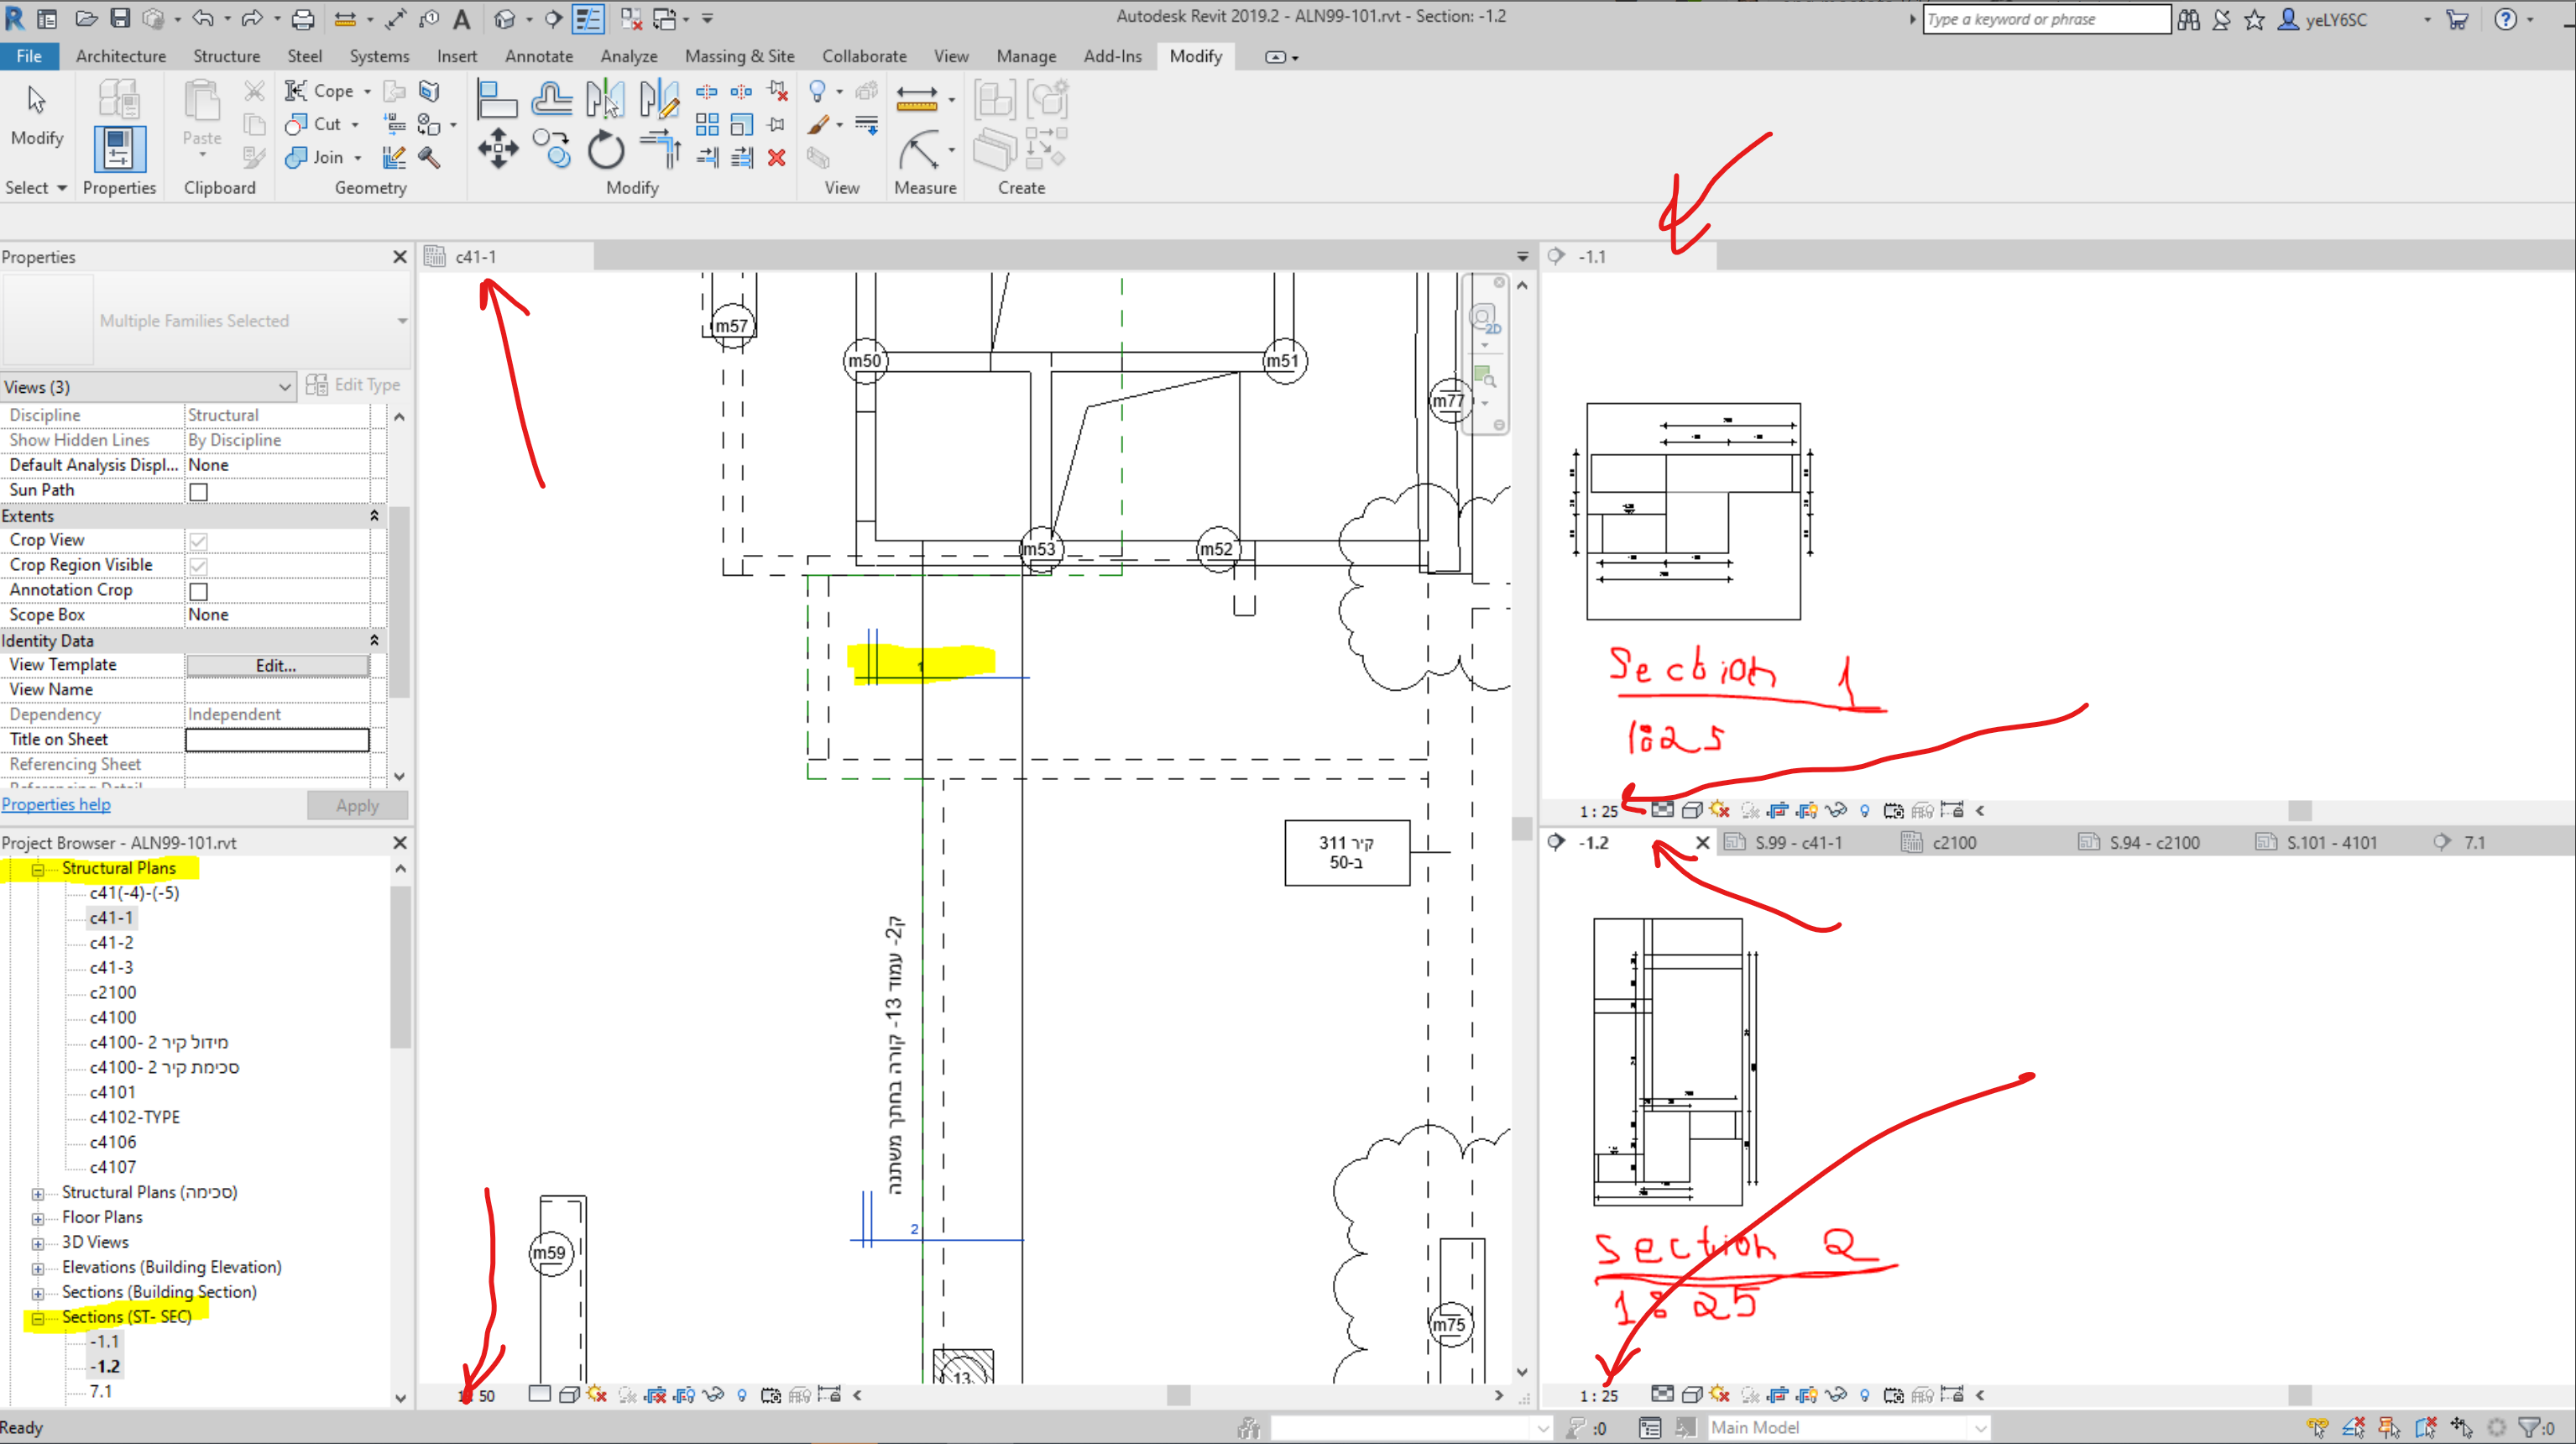Screen dimensions: 2576x1444
Task: Select the Move tool in Modify panel
Action: pos(498,150)
